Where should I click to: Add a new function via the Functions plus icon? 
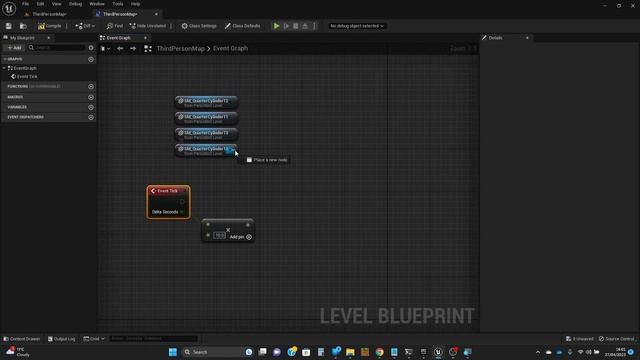(x=91, y=87)
